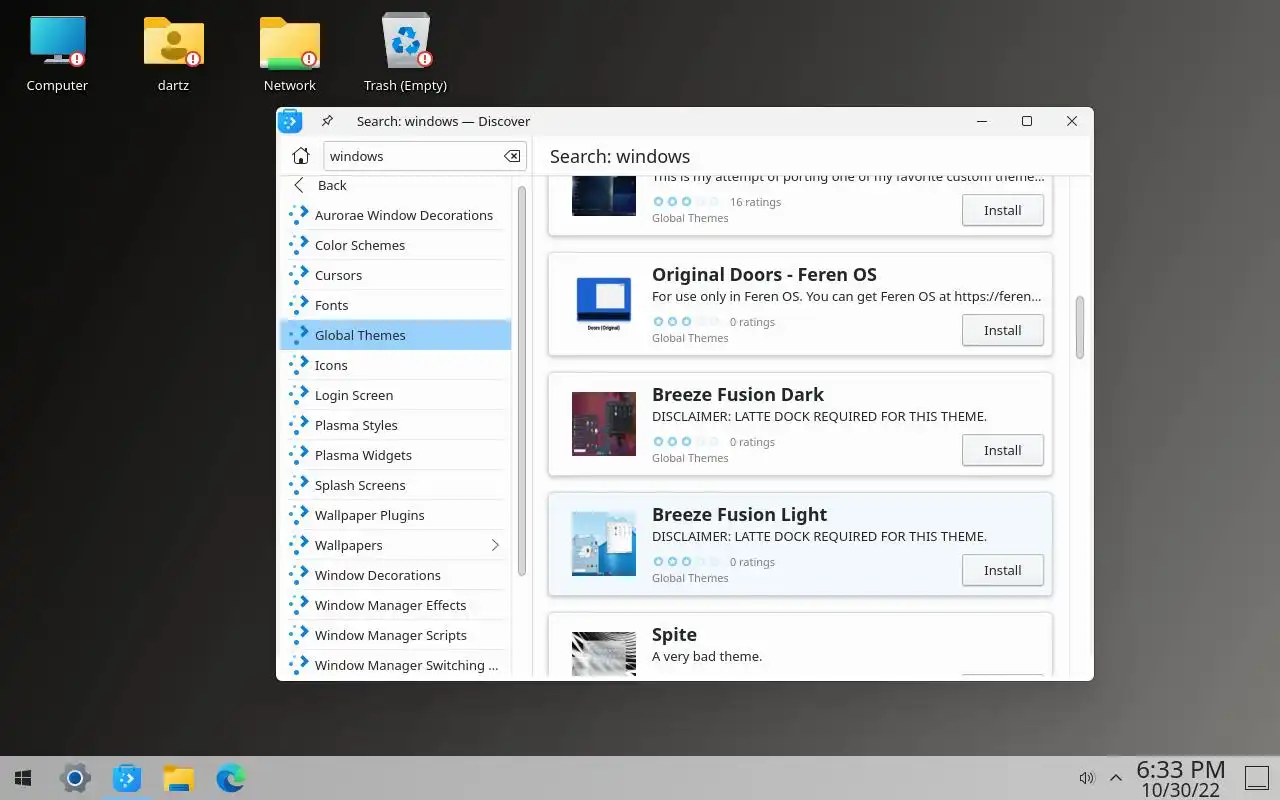Open the Breeze Fusion Dark title
The height and width of the screenshot is (800, 1280).
click(x=738, y=394)
